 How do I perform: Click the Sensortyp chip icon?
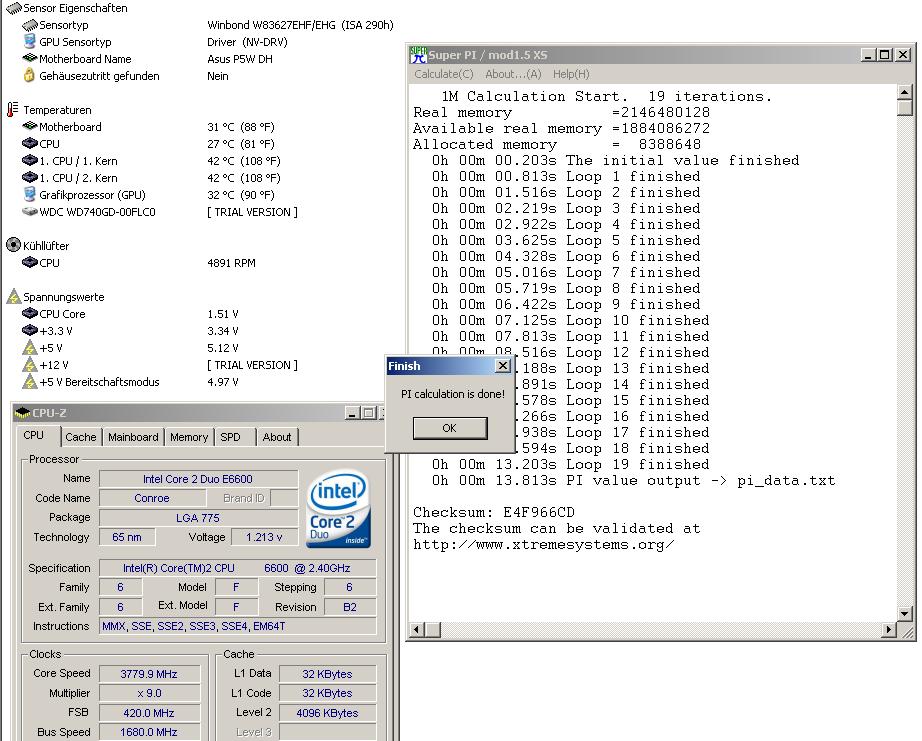coord(30,25)
